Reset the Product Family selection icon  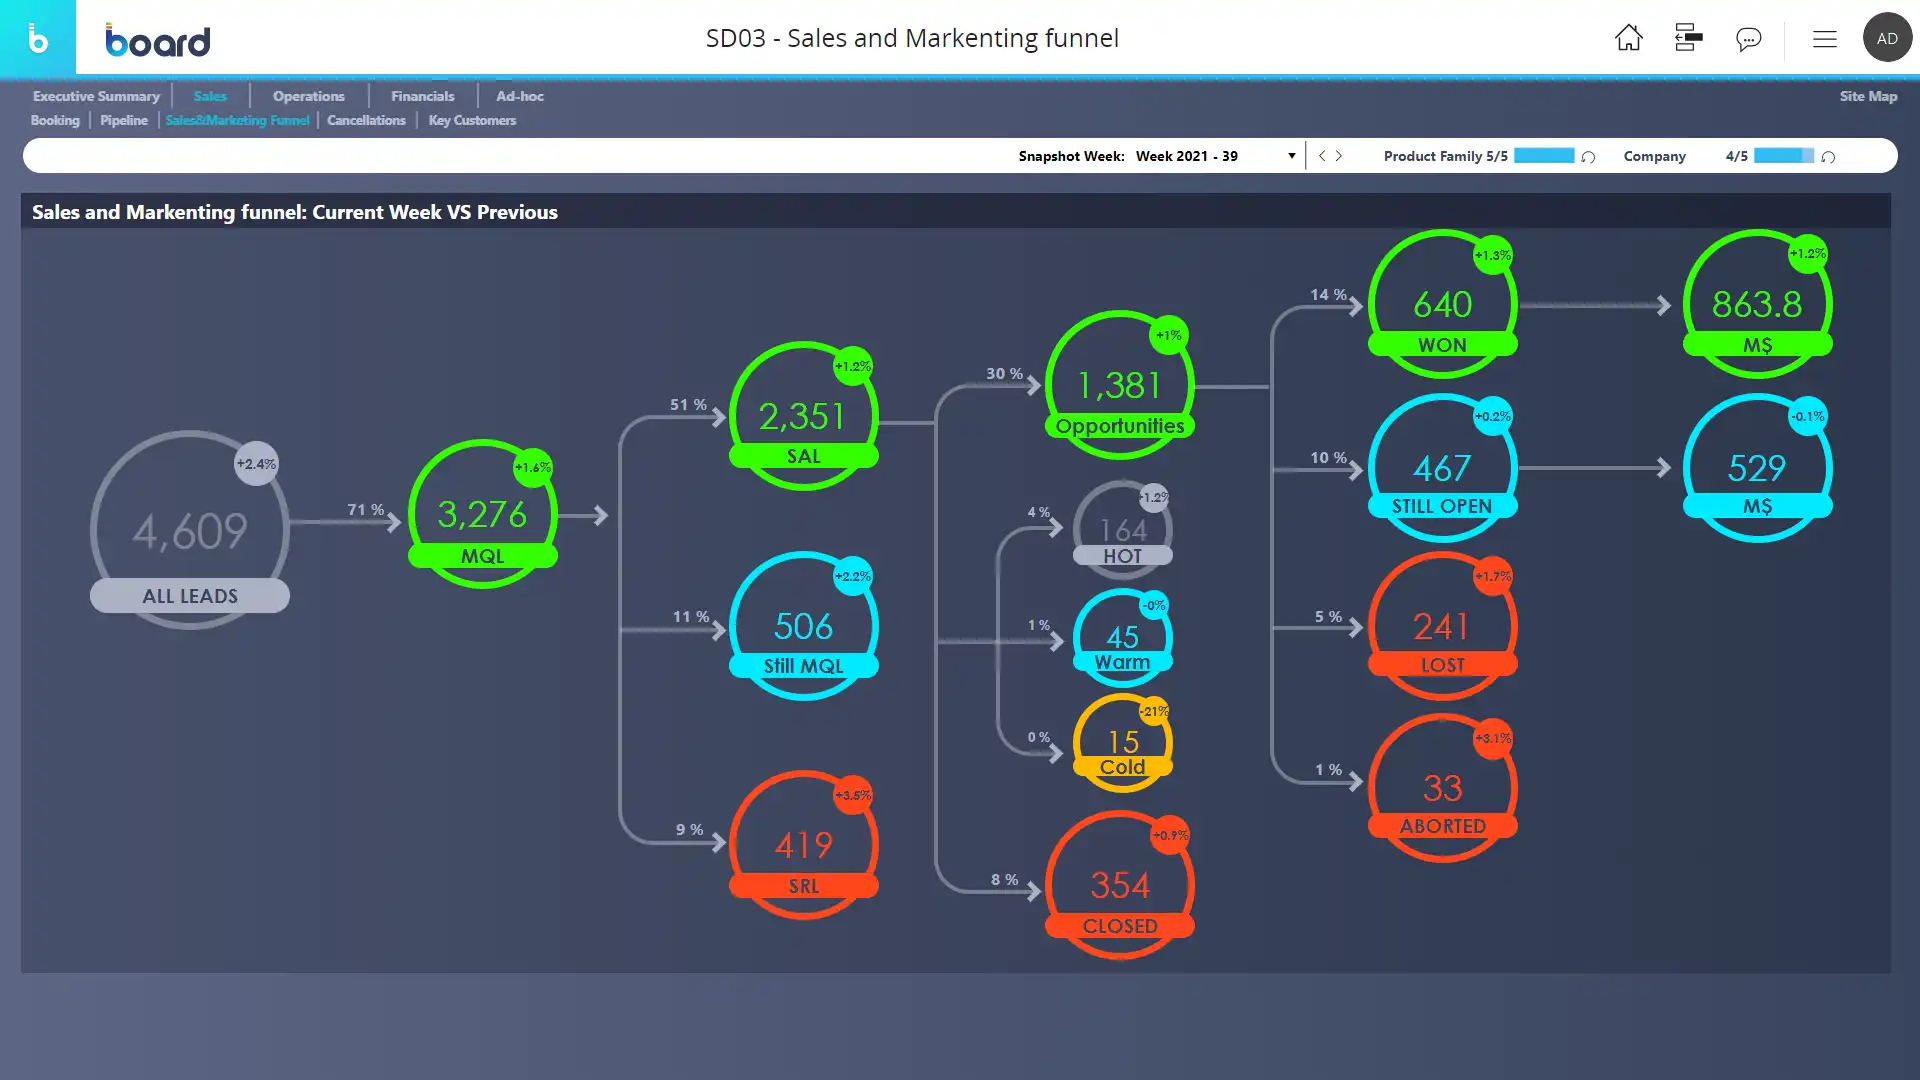click(1588, 157)
